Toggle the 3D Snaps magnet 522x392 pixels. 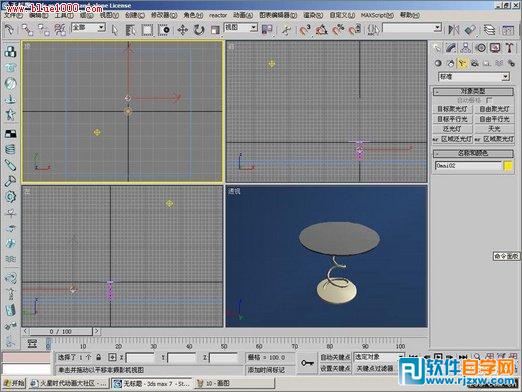(304, 30)
